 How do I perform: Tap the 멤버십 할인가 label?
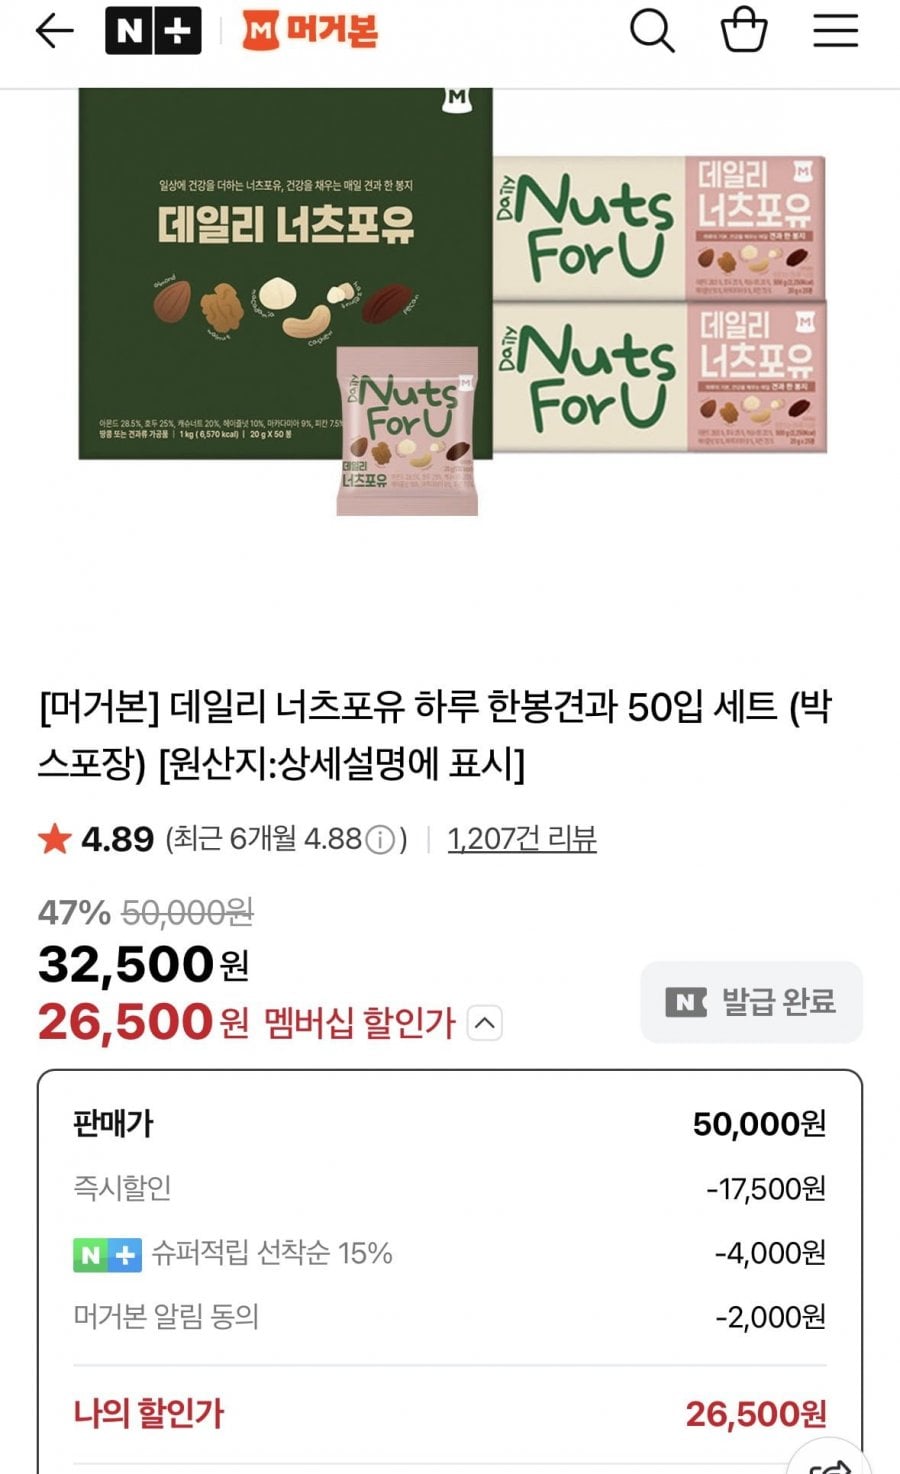(x=360, y=1023)
